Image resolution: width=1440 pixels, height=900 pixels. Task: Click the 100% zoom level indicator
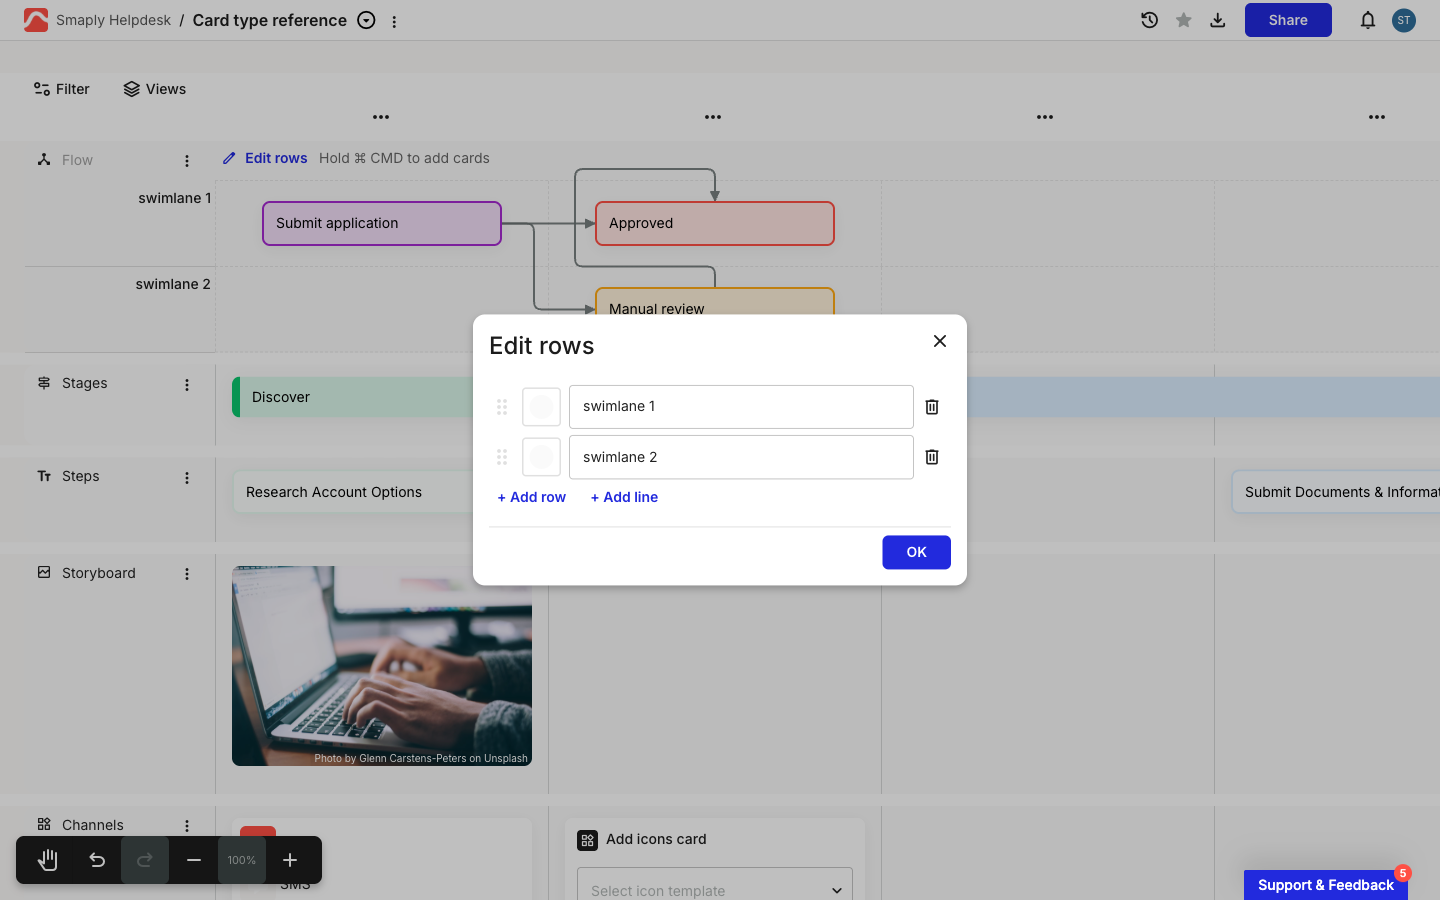pos(242,860)
